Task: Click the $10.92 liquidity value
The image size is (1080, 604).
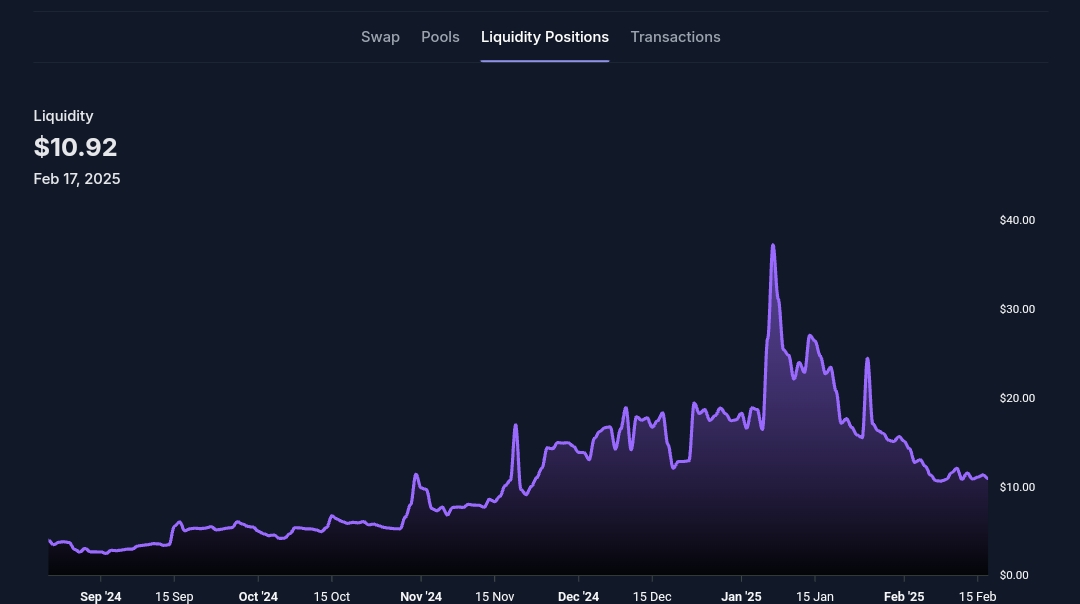Action: tap(75, 147)
